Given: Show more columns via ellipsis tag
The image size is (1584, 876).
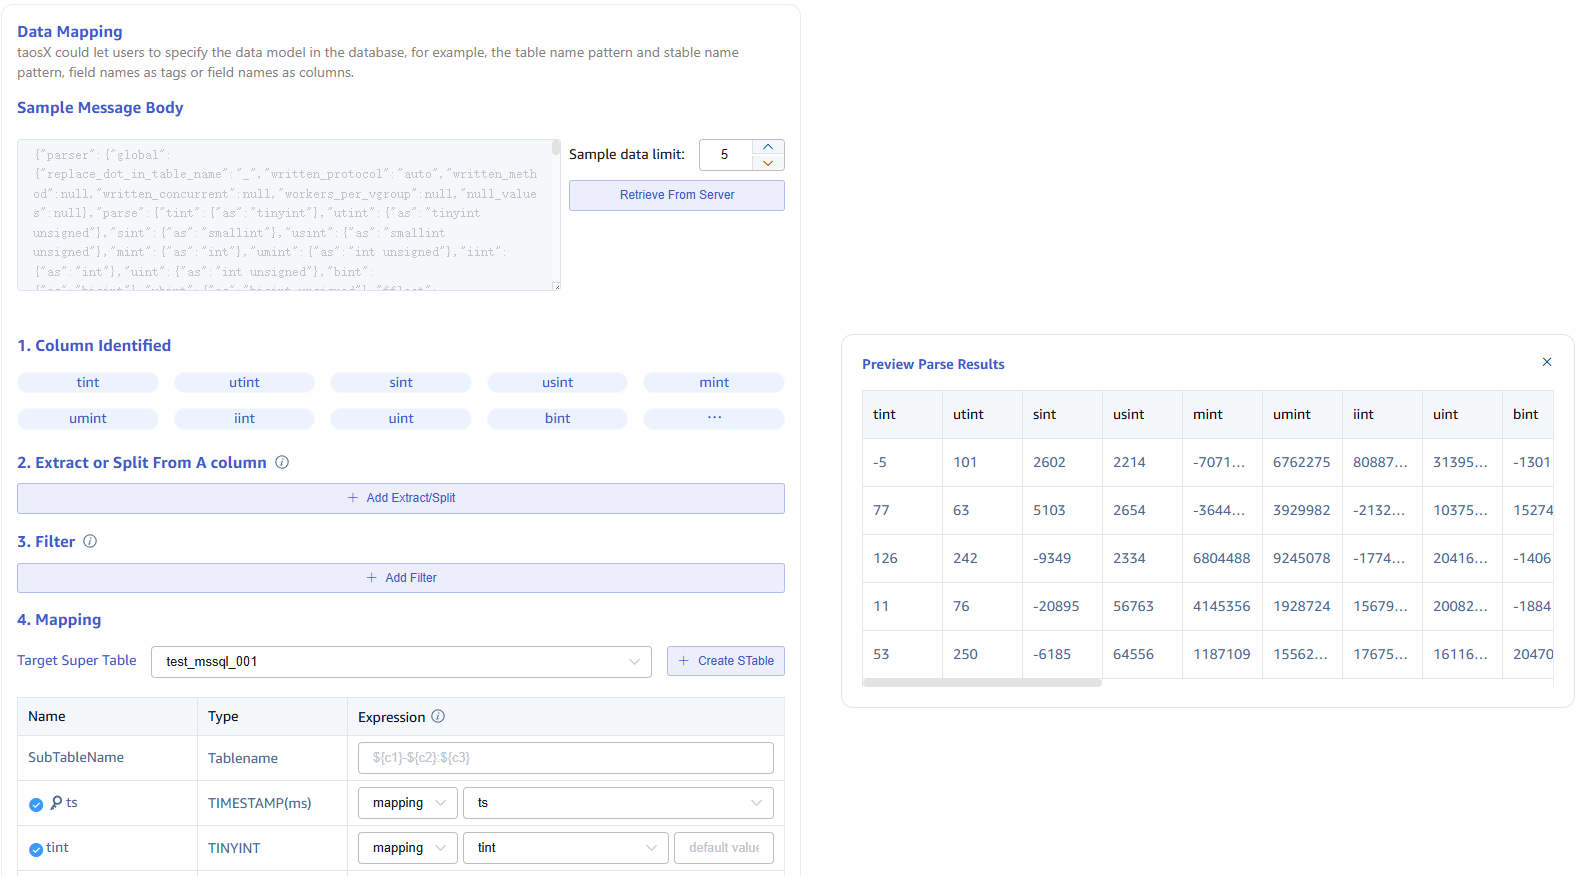Looking at the screenshot, I should [x=714, y=418].
